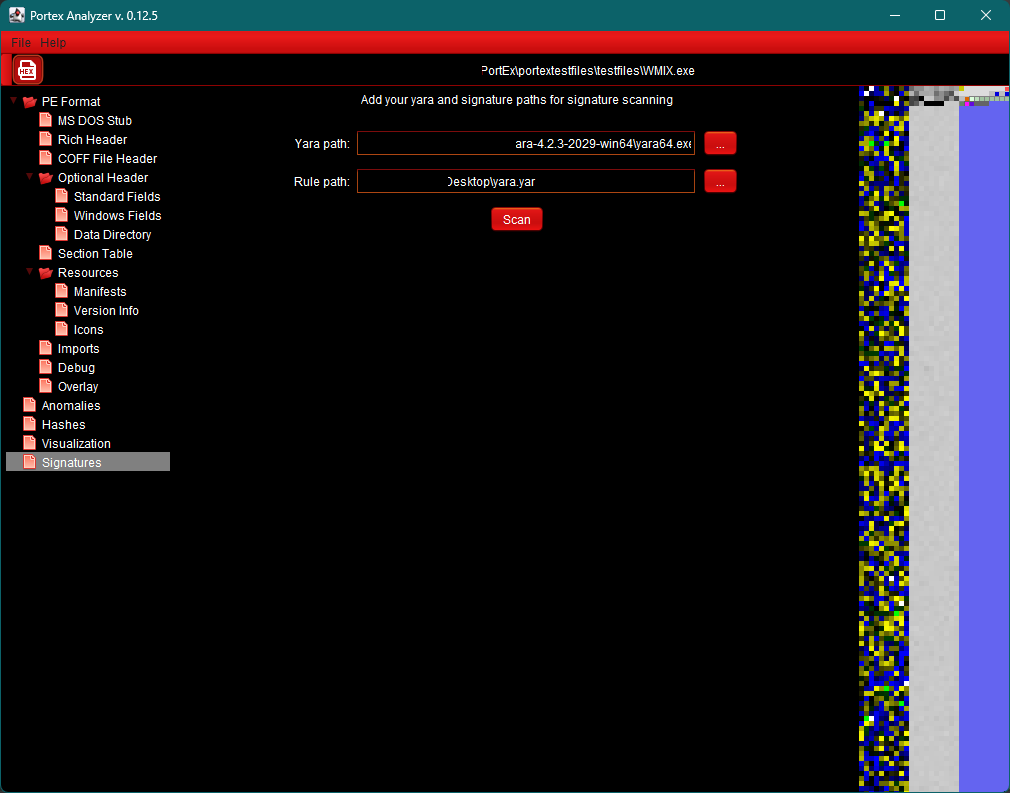The width and height of the screenshot is (1010, 793).
Task: Browse for Rule path with ... button
Action: click(x=720, y=181)
